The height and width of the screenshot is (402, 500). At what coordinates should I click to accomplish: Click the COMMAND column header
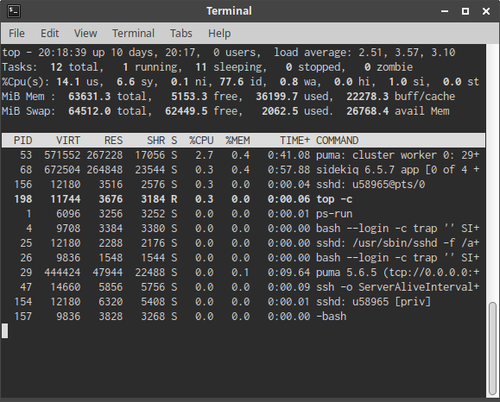pos(337,140)
